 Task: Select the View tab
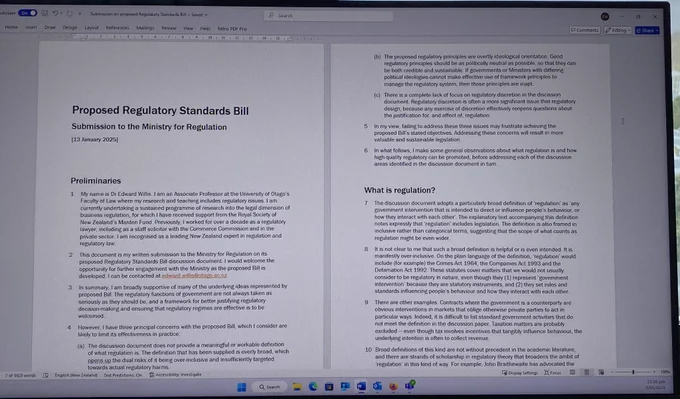[188, 28]
